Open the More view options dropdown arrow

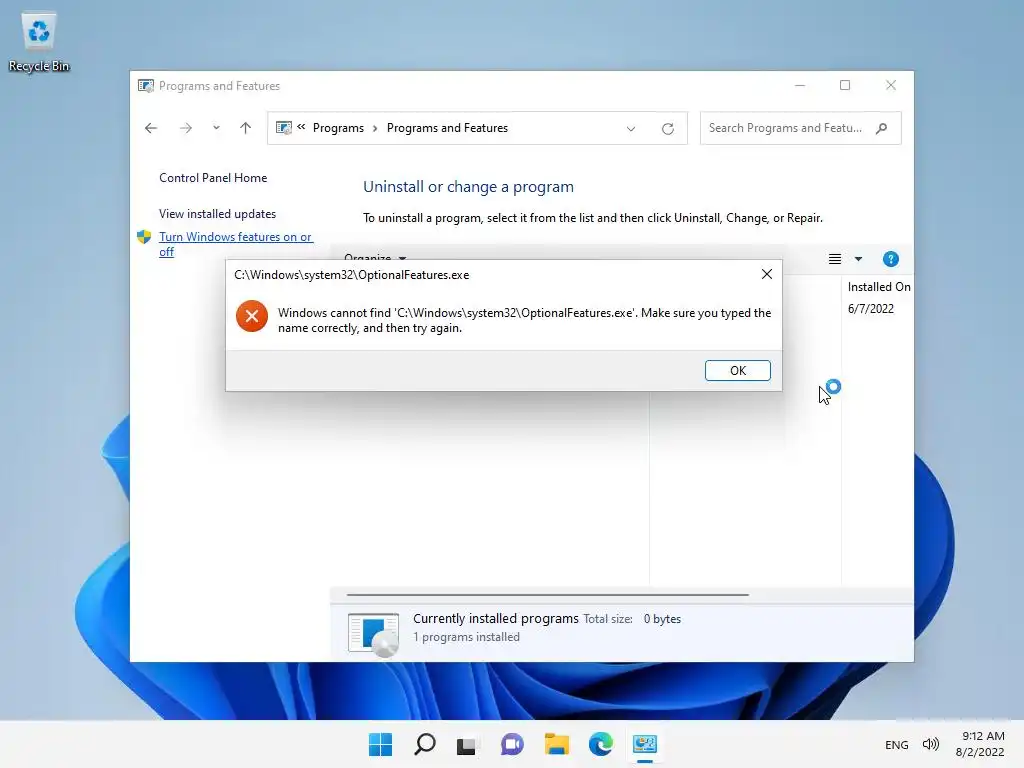pyautogui.click(x=858, y=259)
